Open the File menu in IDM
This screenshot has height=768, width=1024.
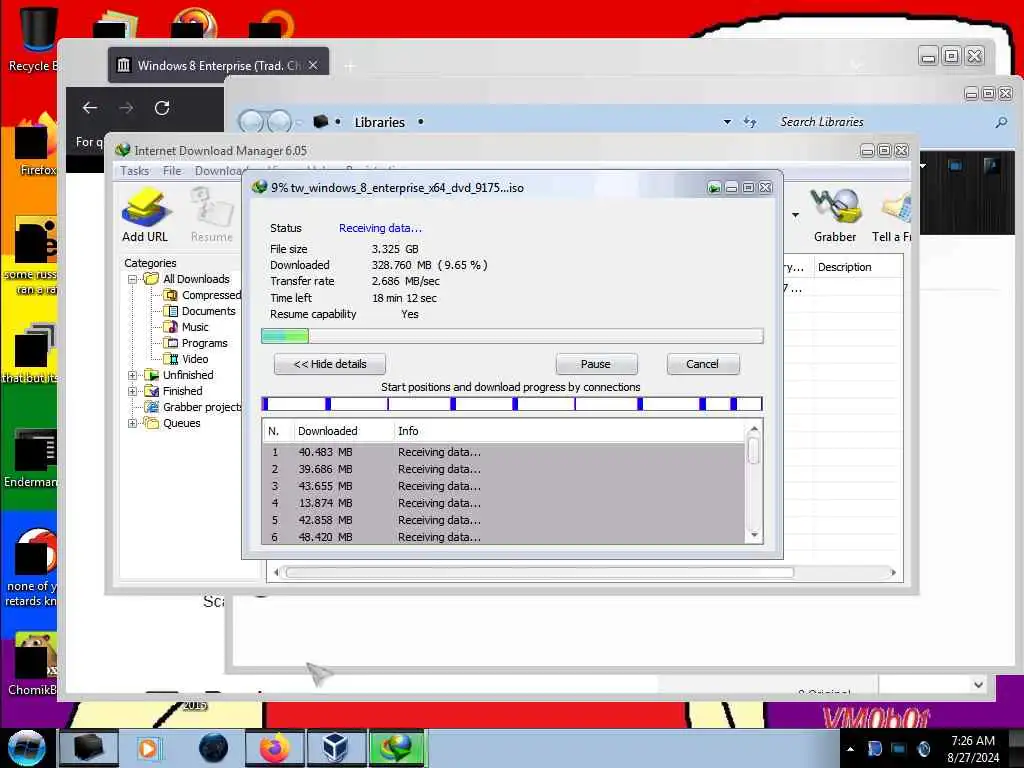172,171
